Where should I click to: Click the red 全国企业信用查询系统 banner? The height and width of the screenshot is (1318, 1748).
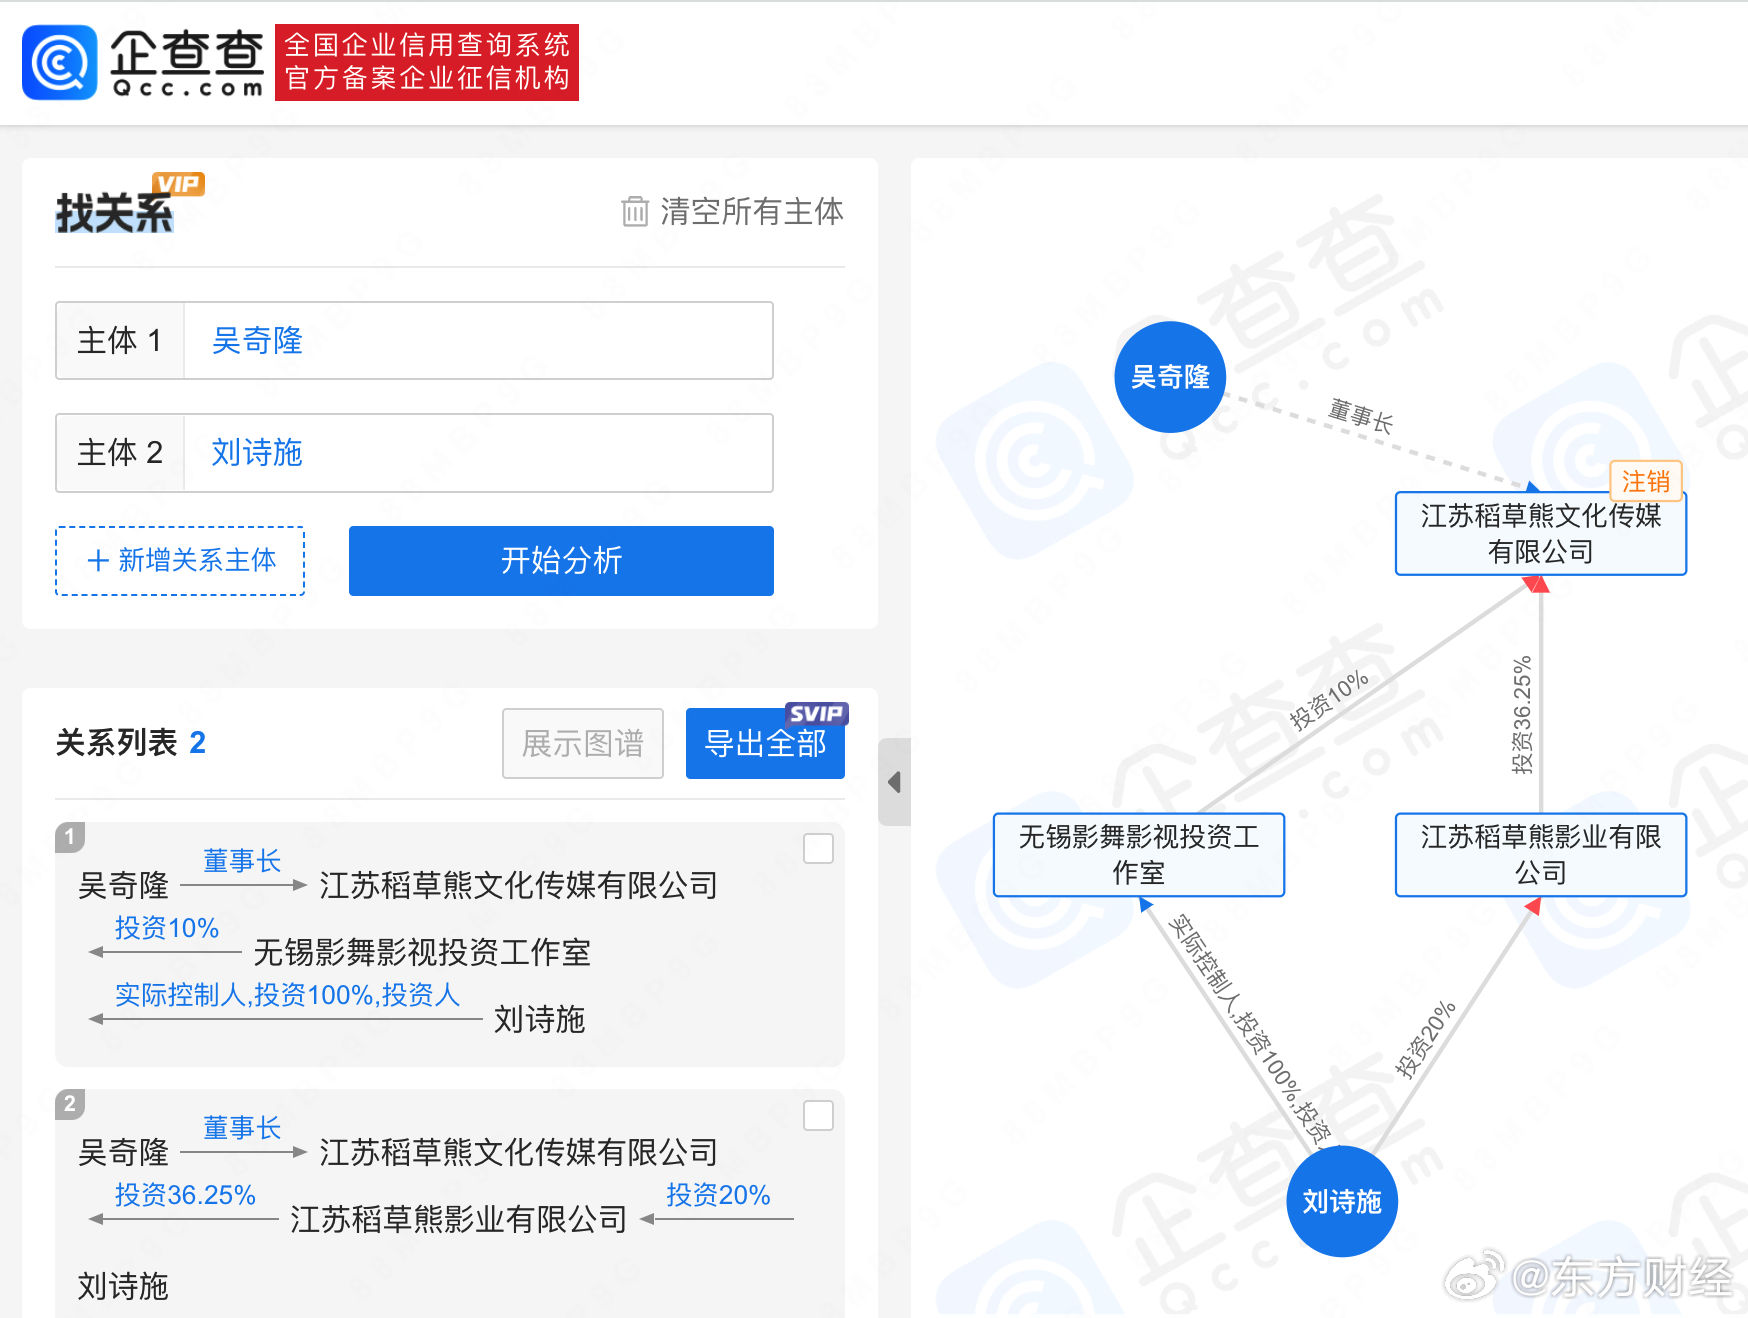coord(427,62)
